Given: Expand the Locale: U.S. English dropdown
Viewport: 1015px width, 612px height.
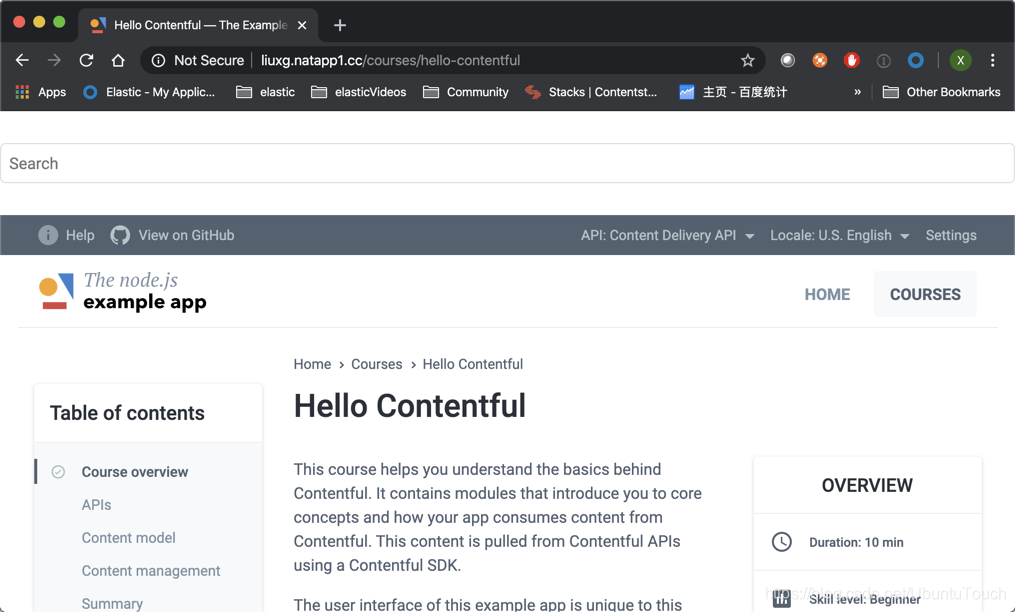Looking at the screenshot, I should click(x=840, y=235).
